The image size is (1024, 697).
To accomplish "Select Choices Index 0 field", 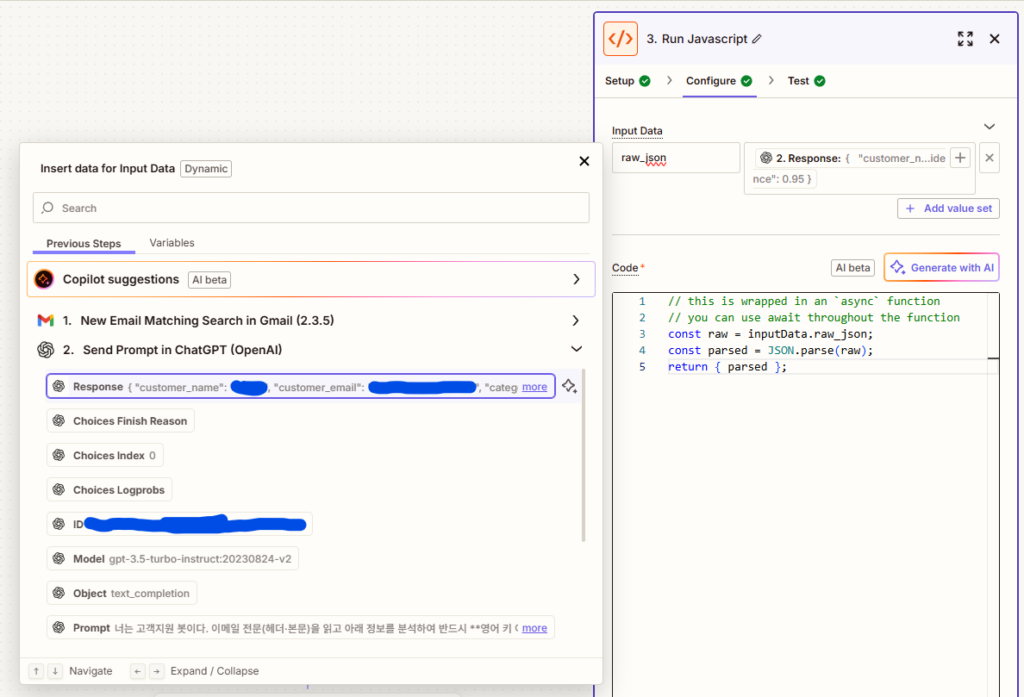I will [105, 455].
